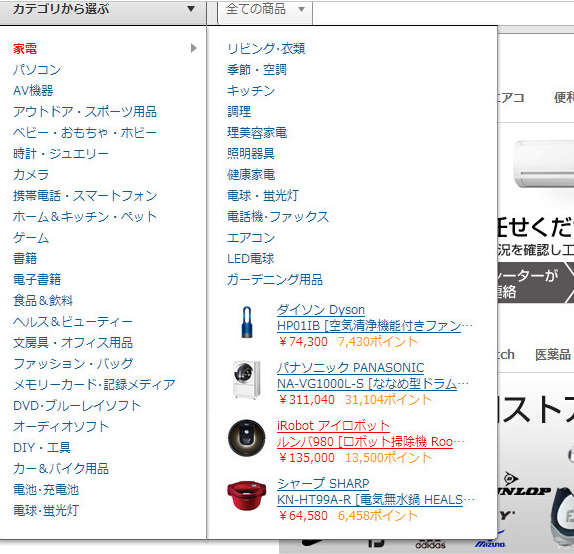Open 電球・蛍光灯 in the submenu panel
Image resolution: width=574 pixels, height=554 pixels.
pos(263,195)
